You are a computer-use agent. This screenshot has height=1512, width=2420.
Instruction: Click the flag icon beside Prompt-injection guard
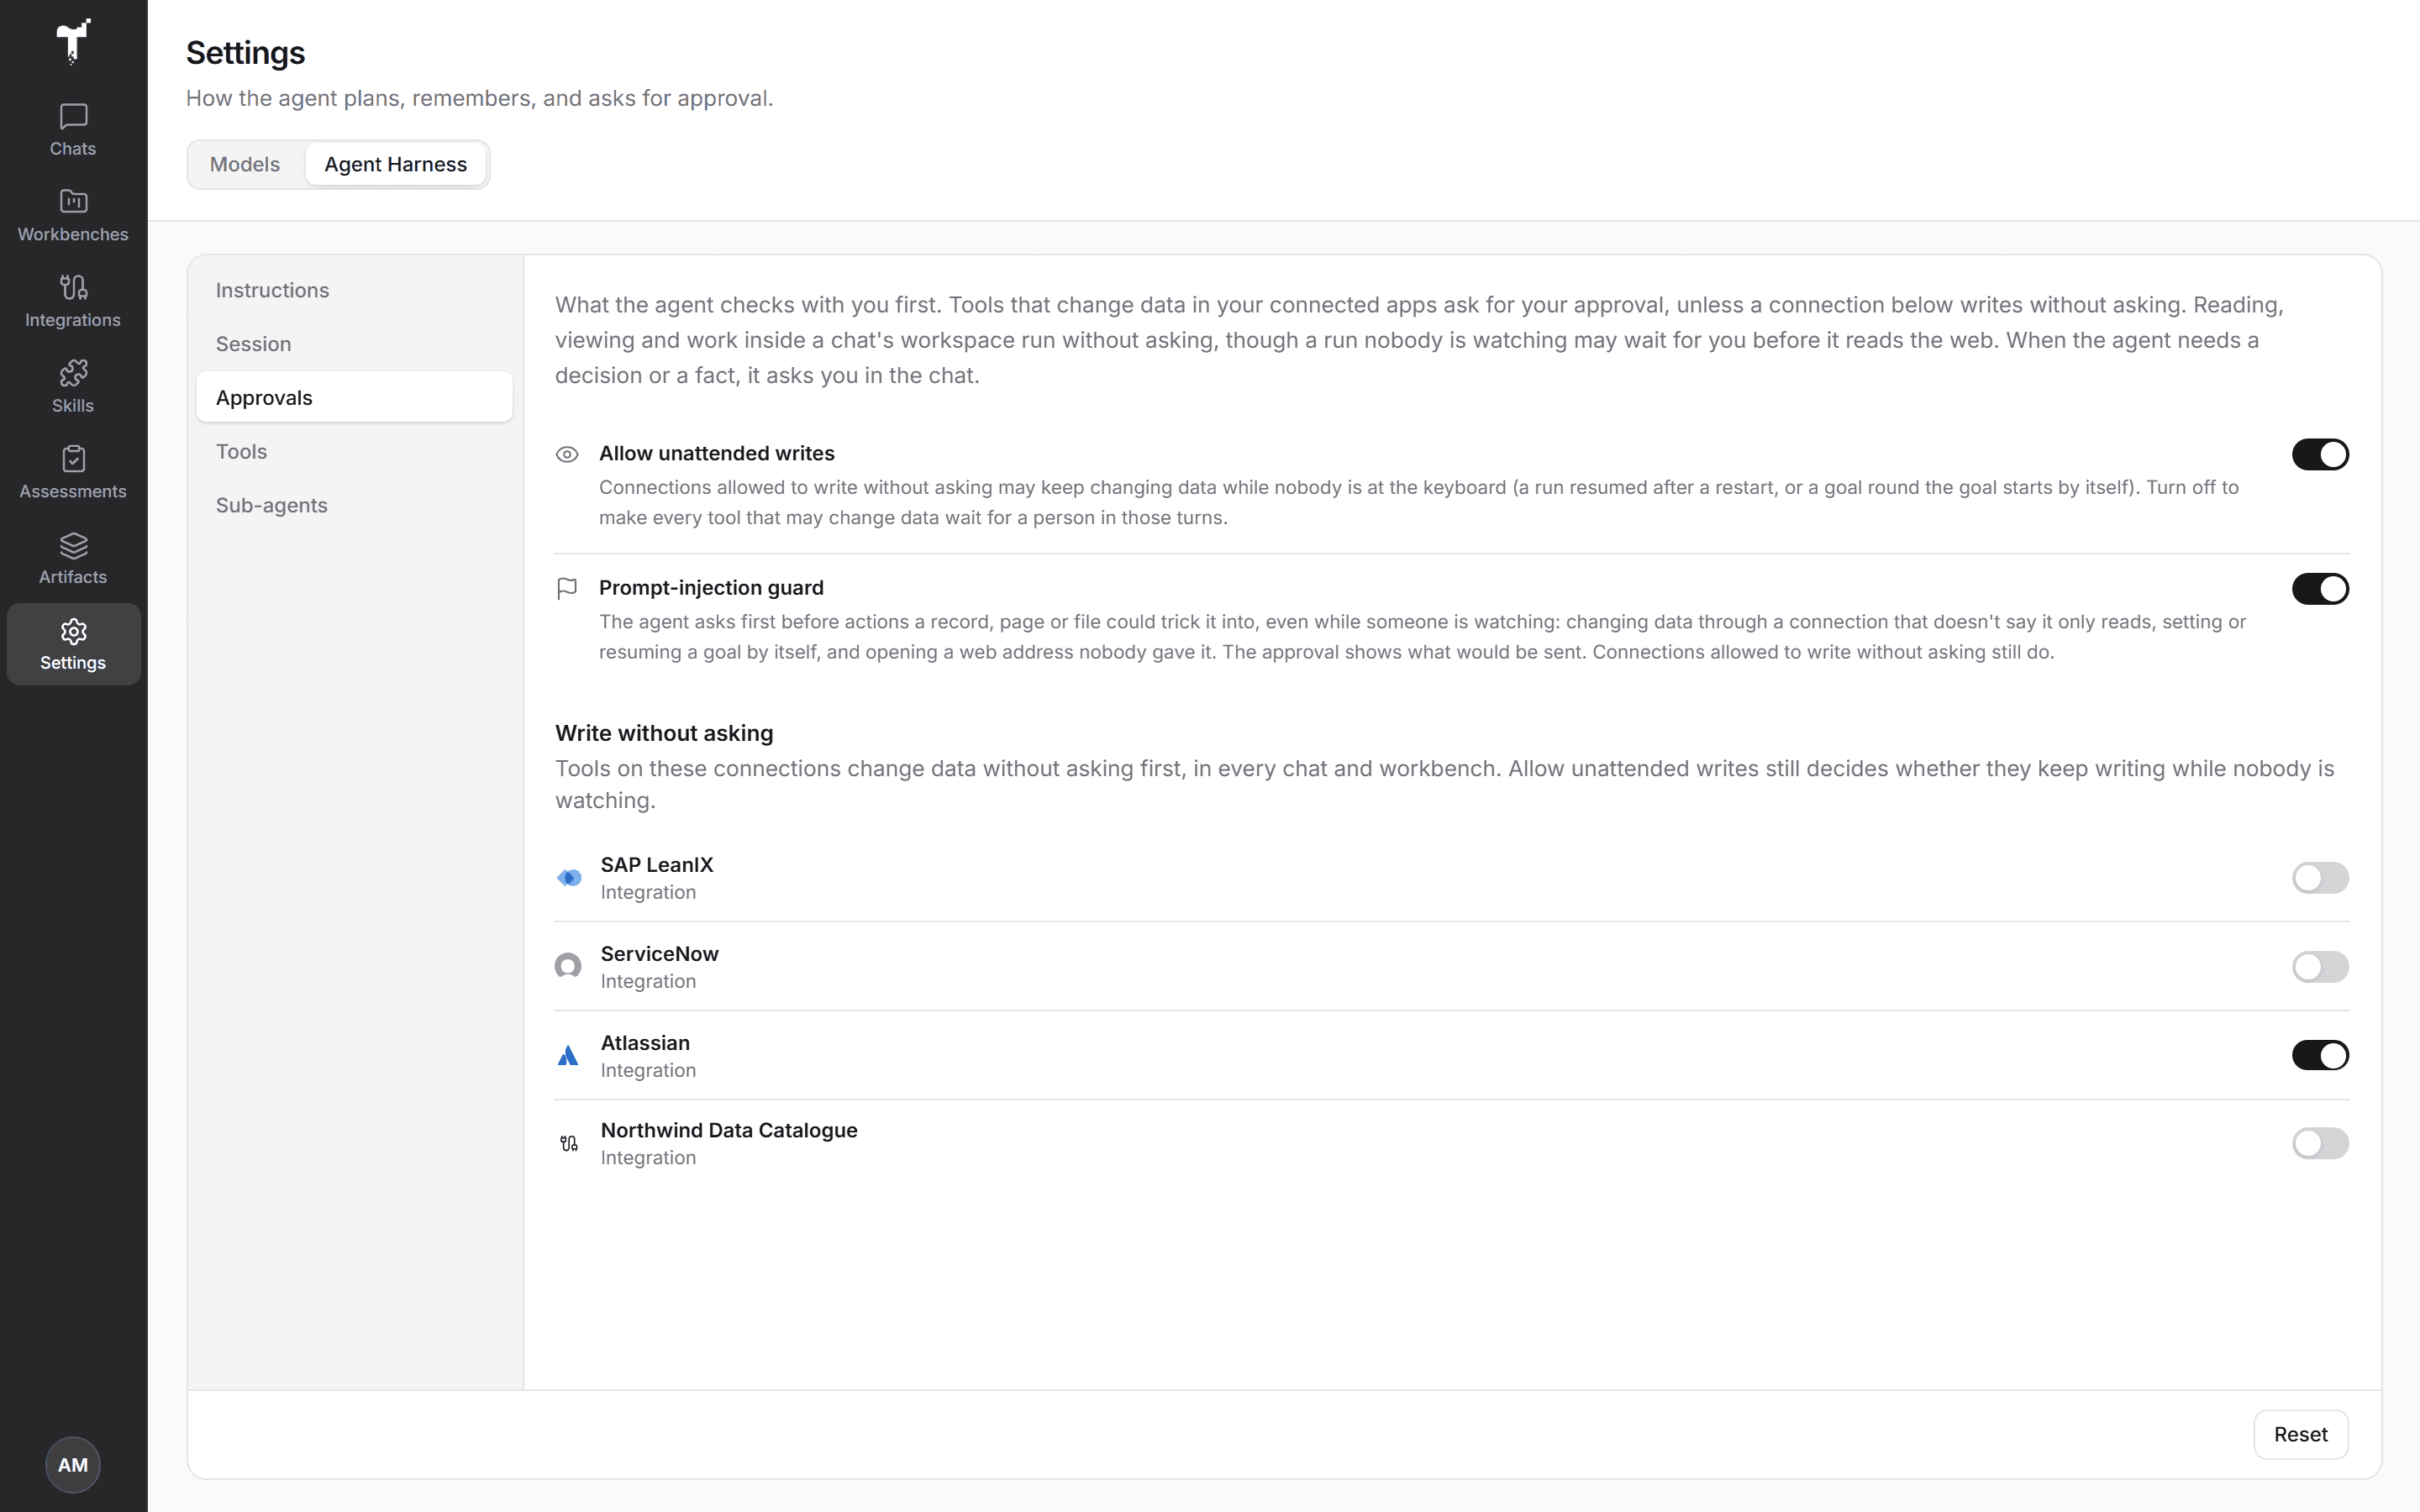coord(567,588)
